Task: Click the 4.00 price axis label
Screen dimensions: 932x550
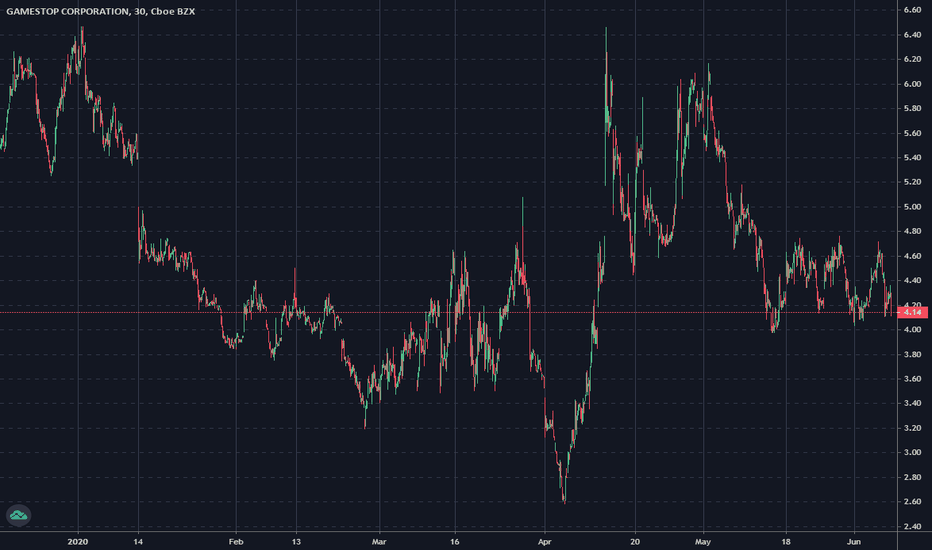Action: [912, 329]
